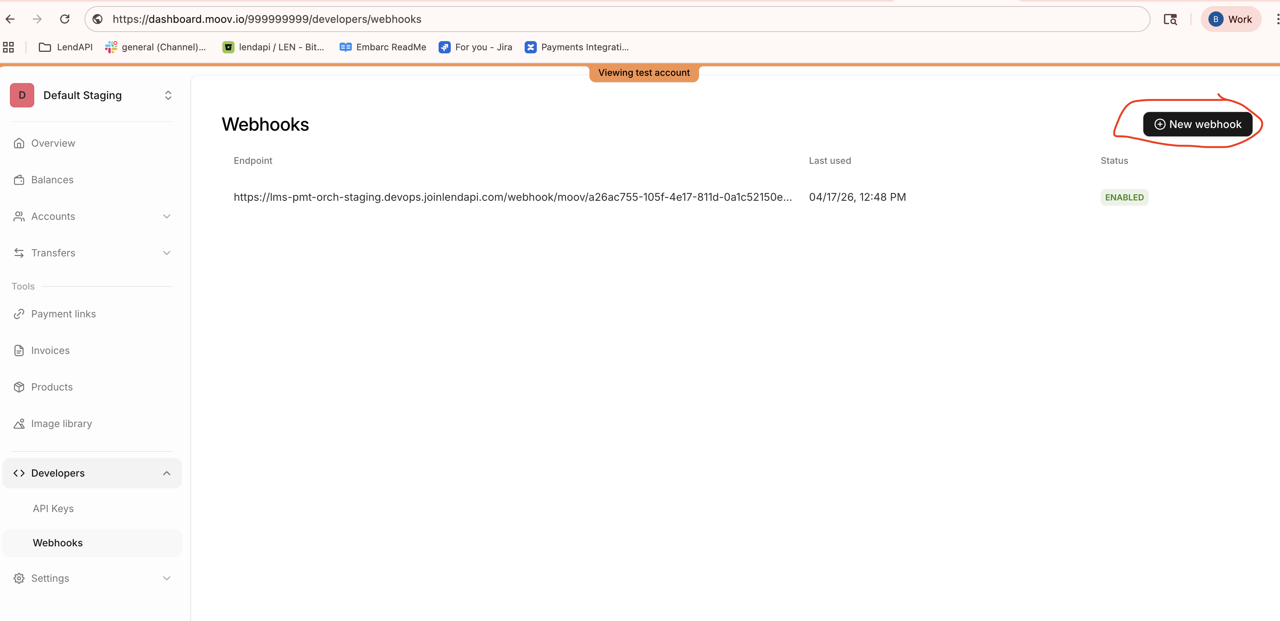This screenshot has width=1280, height=621.
Task: Select the Products box icon
Action: coord(19,387)
